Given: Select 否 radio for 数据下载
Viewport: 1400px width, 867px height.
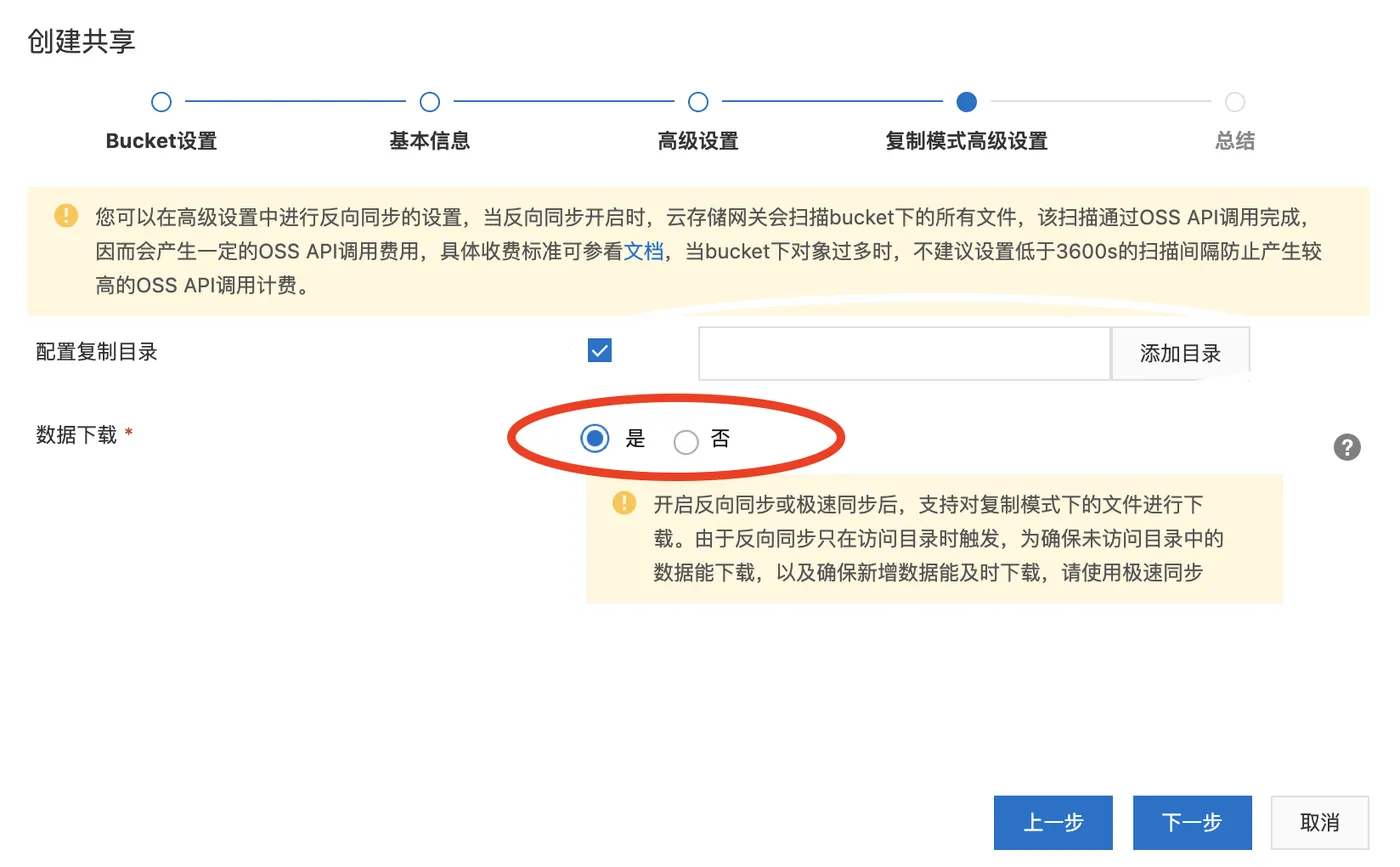Looking at the screenshot, I should (686, 441).
